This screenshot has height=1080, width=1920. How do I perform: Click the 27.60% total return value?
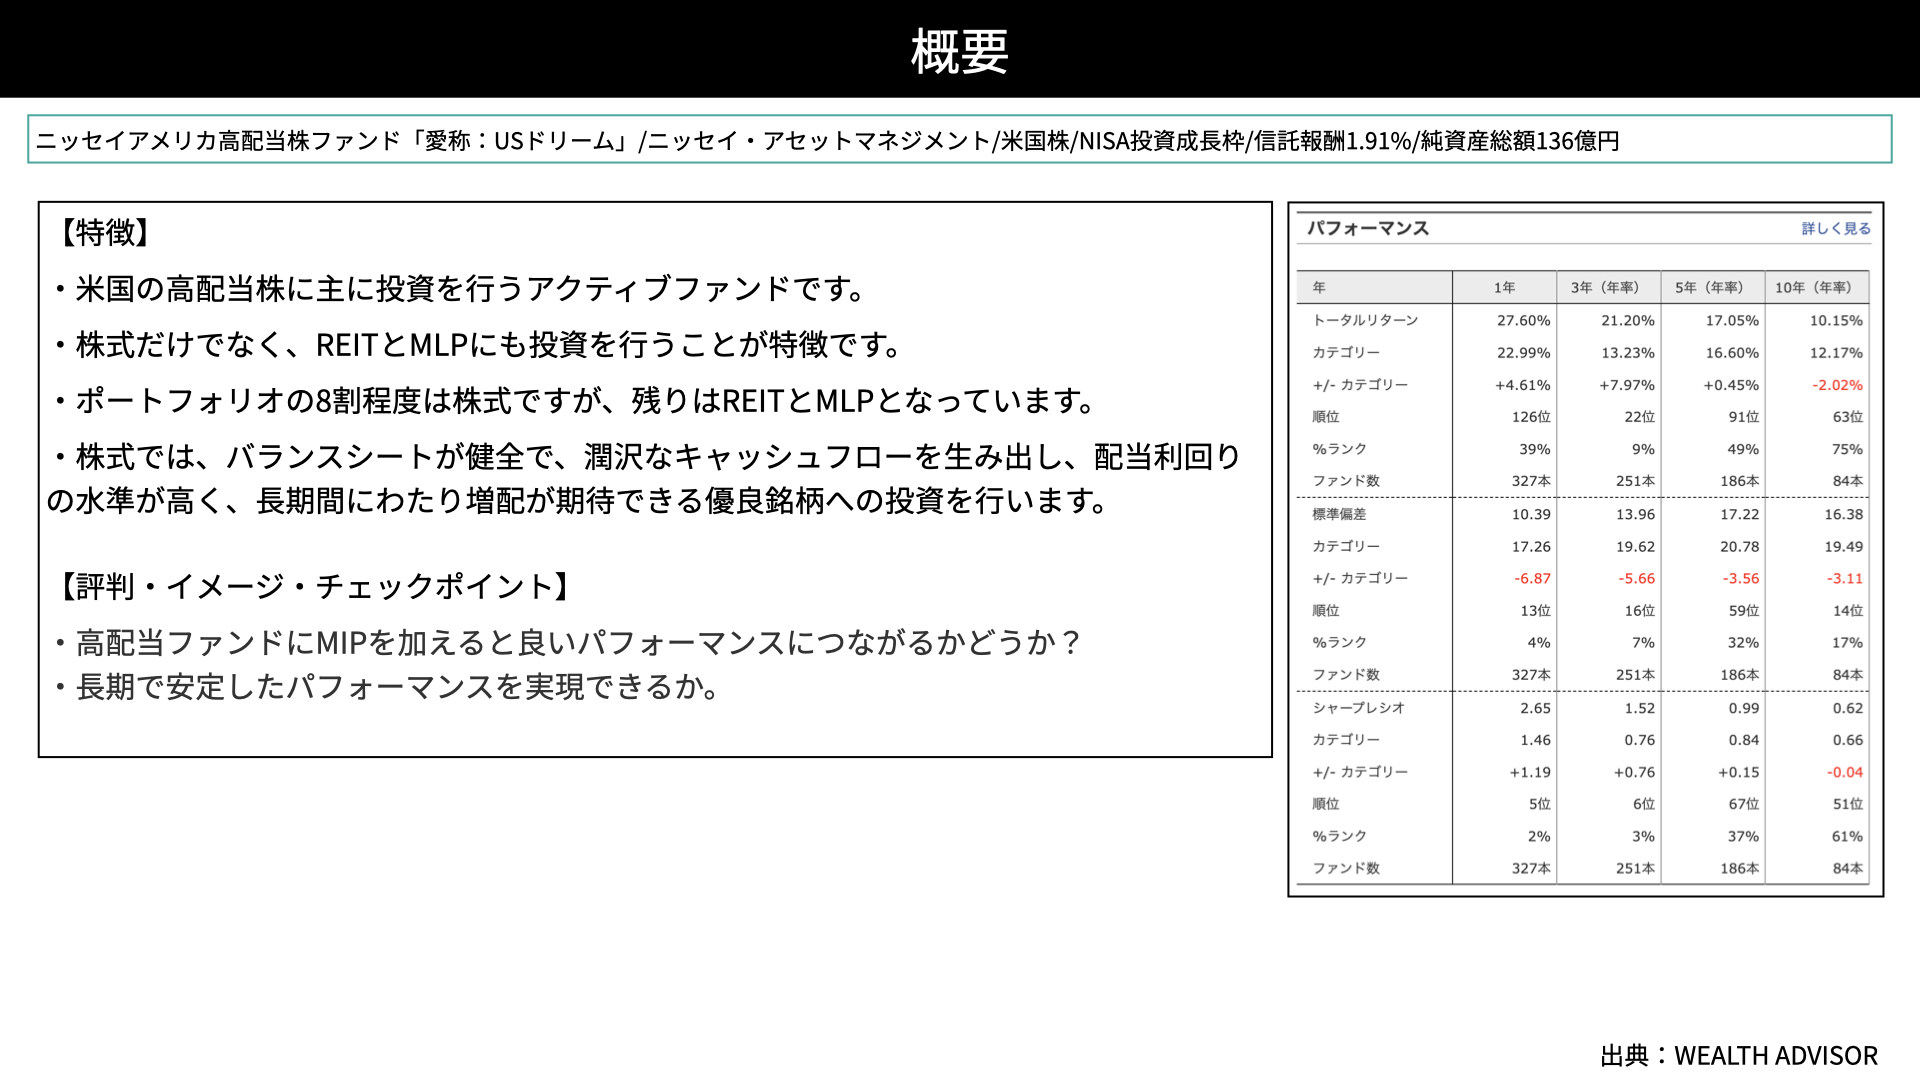pyautogui.click(x=1523, y=321)
